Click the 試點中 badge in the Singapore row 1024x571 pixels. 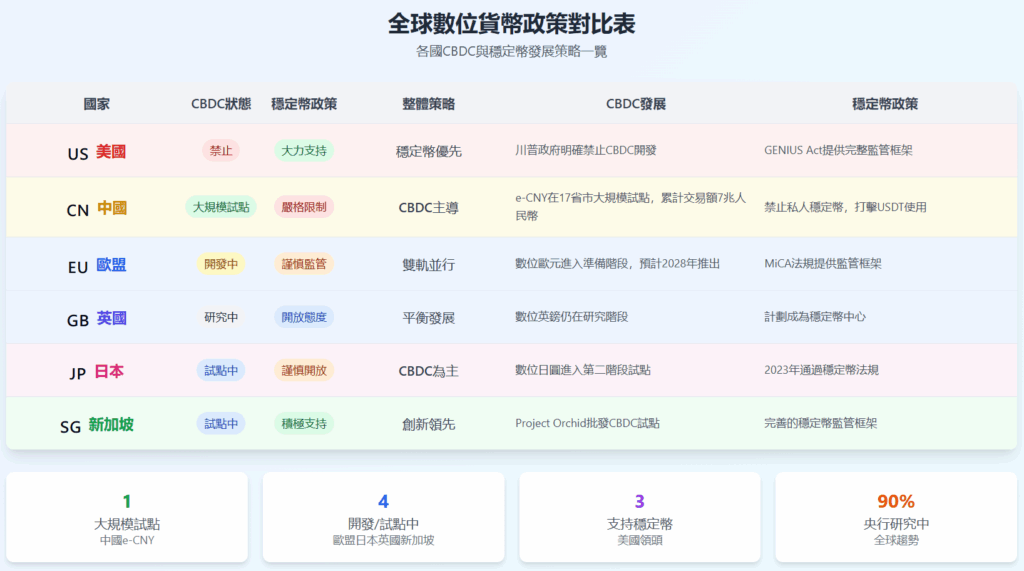[220, 423]
